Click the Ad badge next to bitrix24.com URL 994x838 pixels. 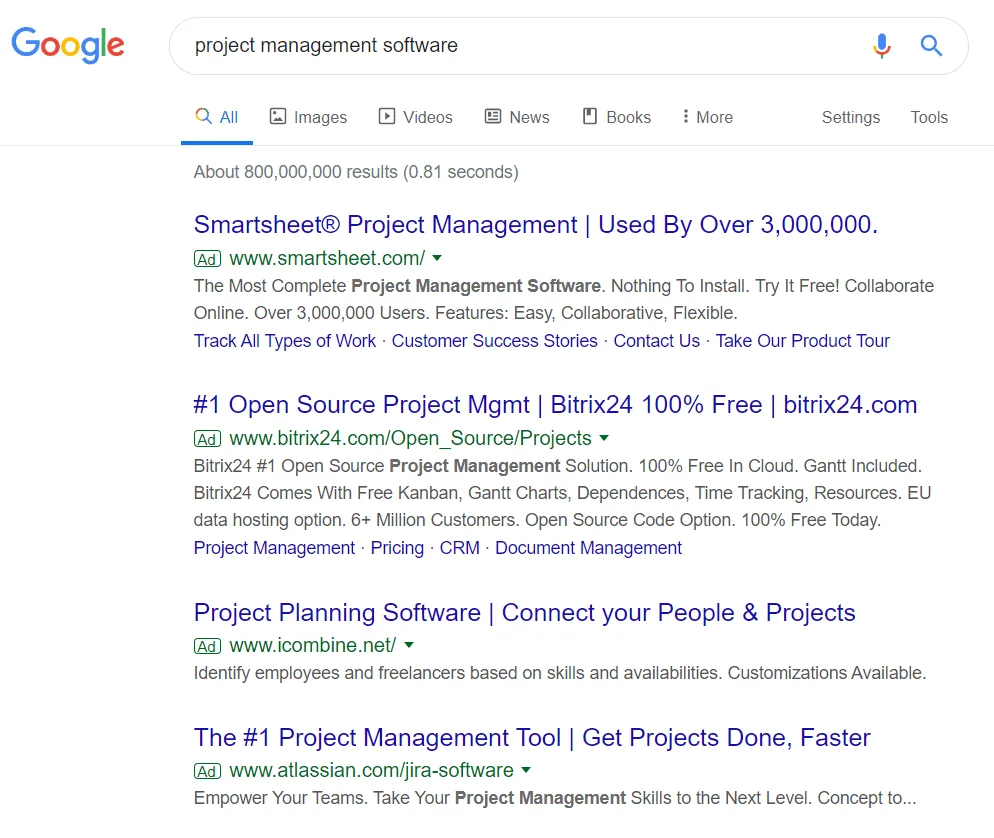[207, 439]
